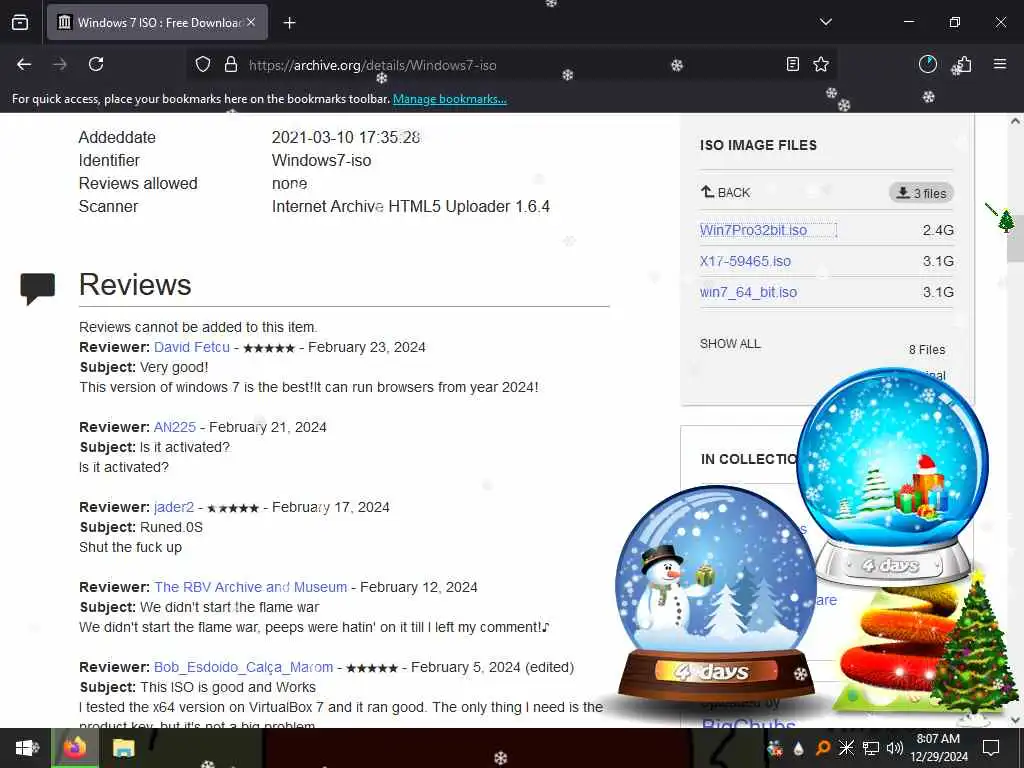Open Firefox View icon at tab strip start
The image size is (1024, 768).
click(20, 22)
